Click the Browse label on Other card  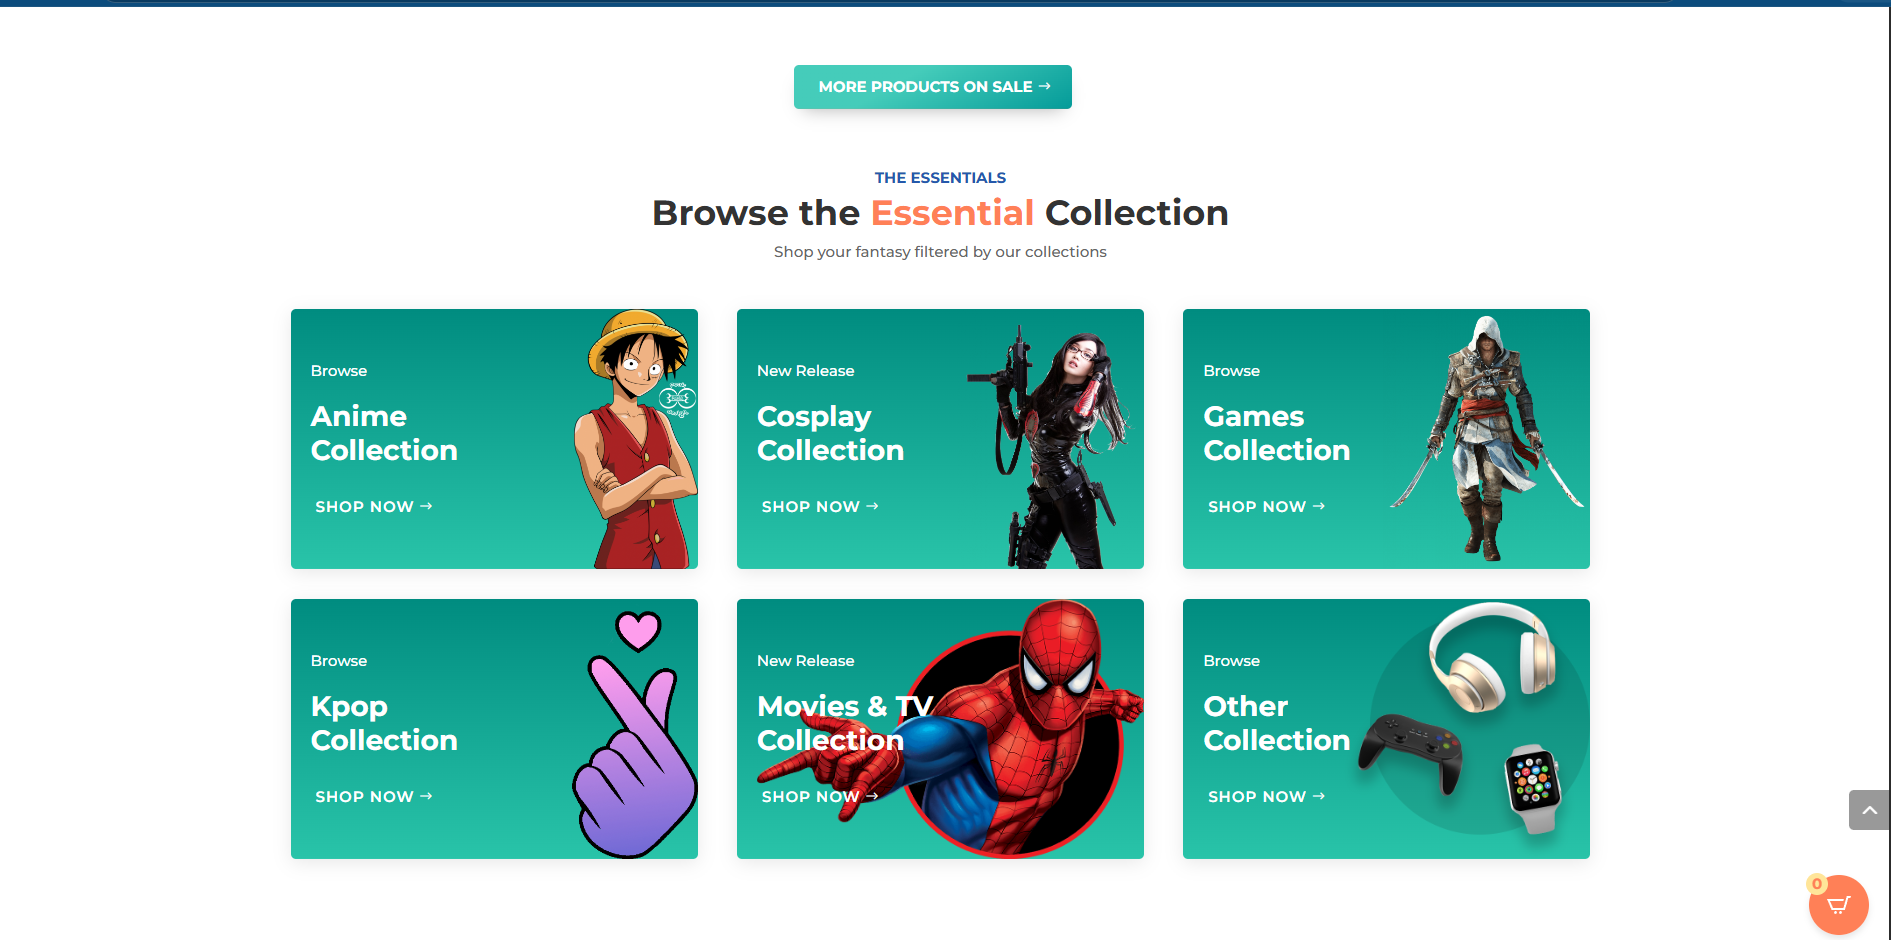[1232, 661]
